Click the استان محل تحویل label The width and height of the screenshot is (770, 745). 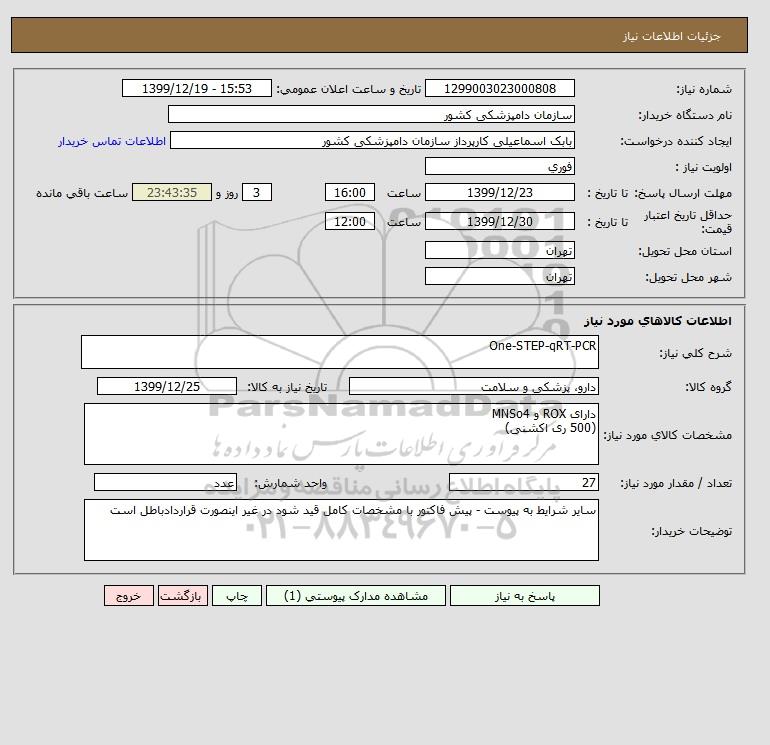tap(685, 251)
